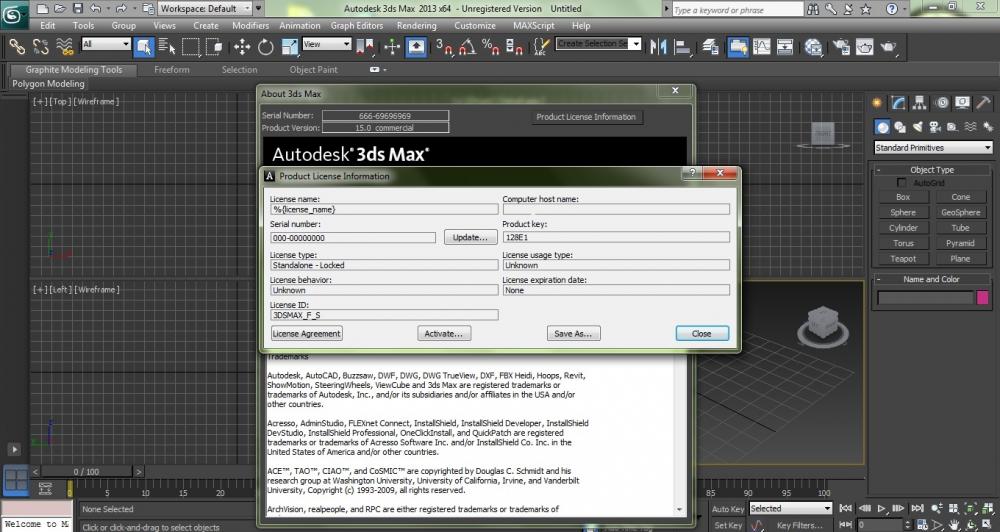1000x532 pixels.
Task: Open the Render Setup teapot icon
Action: coord(841,47)
